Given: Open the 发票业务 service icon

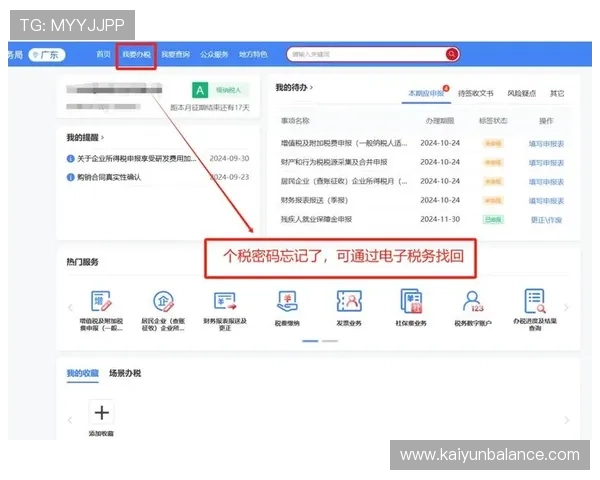Looking at the screenshot, I should point(349,301).
